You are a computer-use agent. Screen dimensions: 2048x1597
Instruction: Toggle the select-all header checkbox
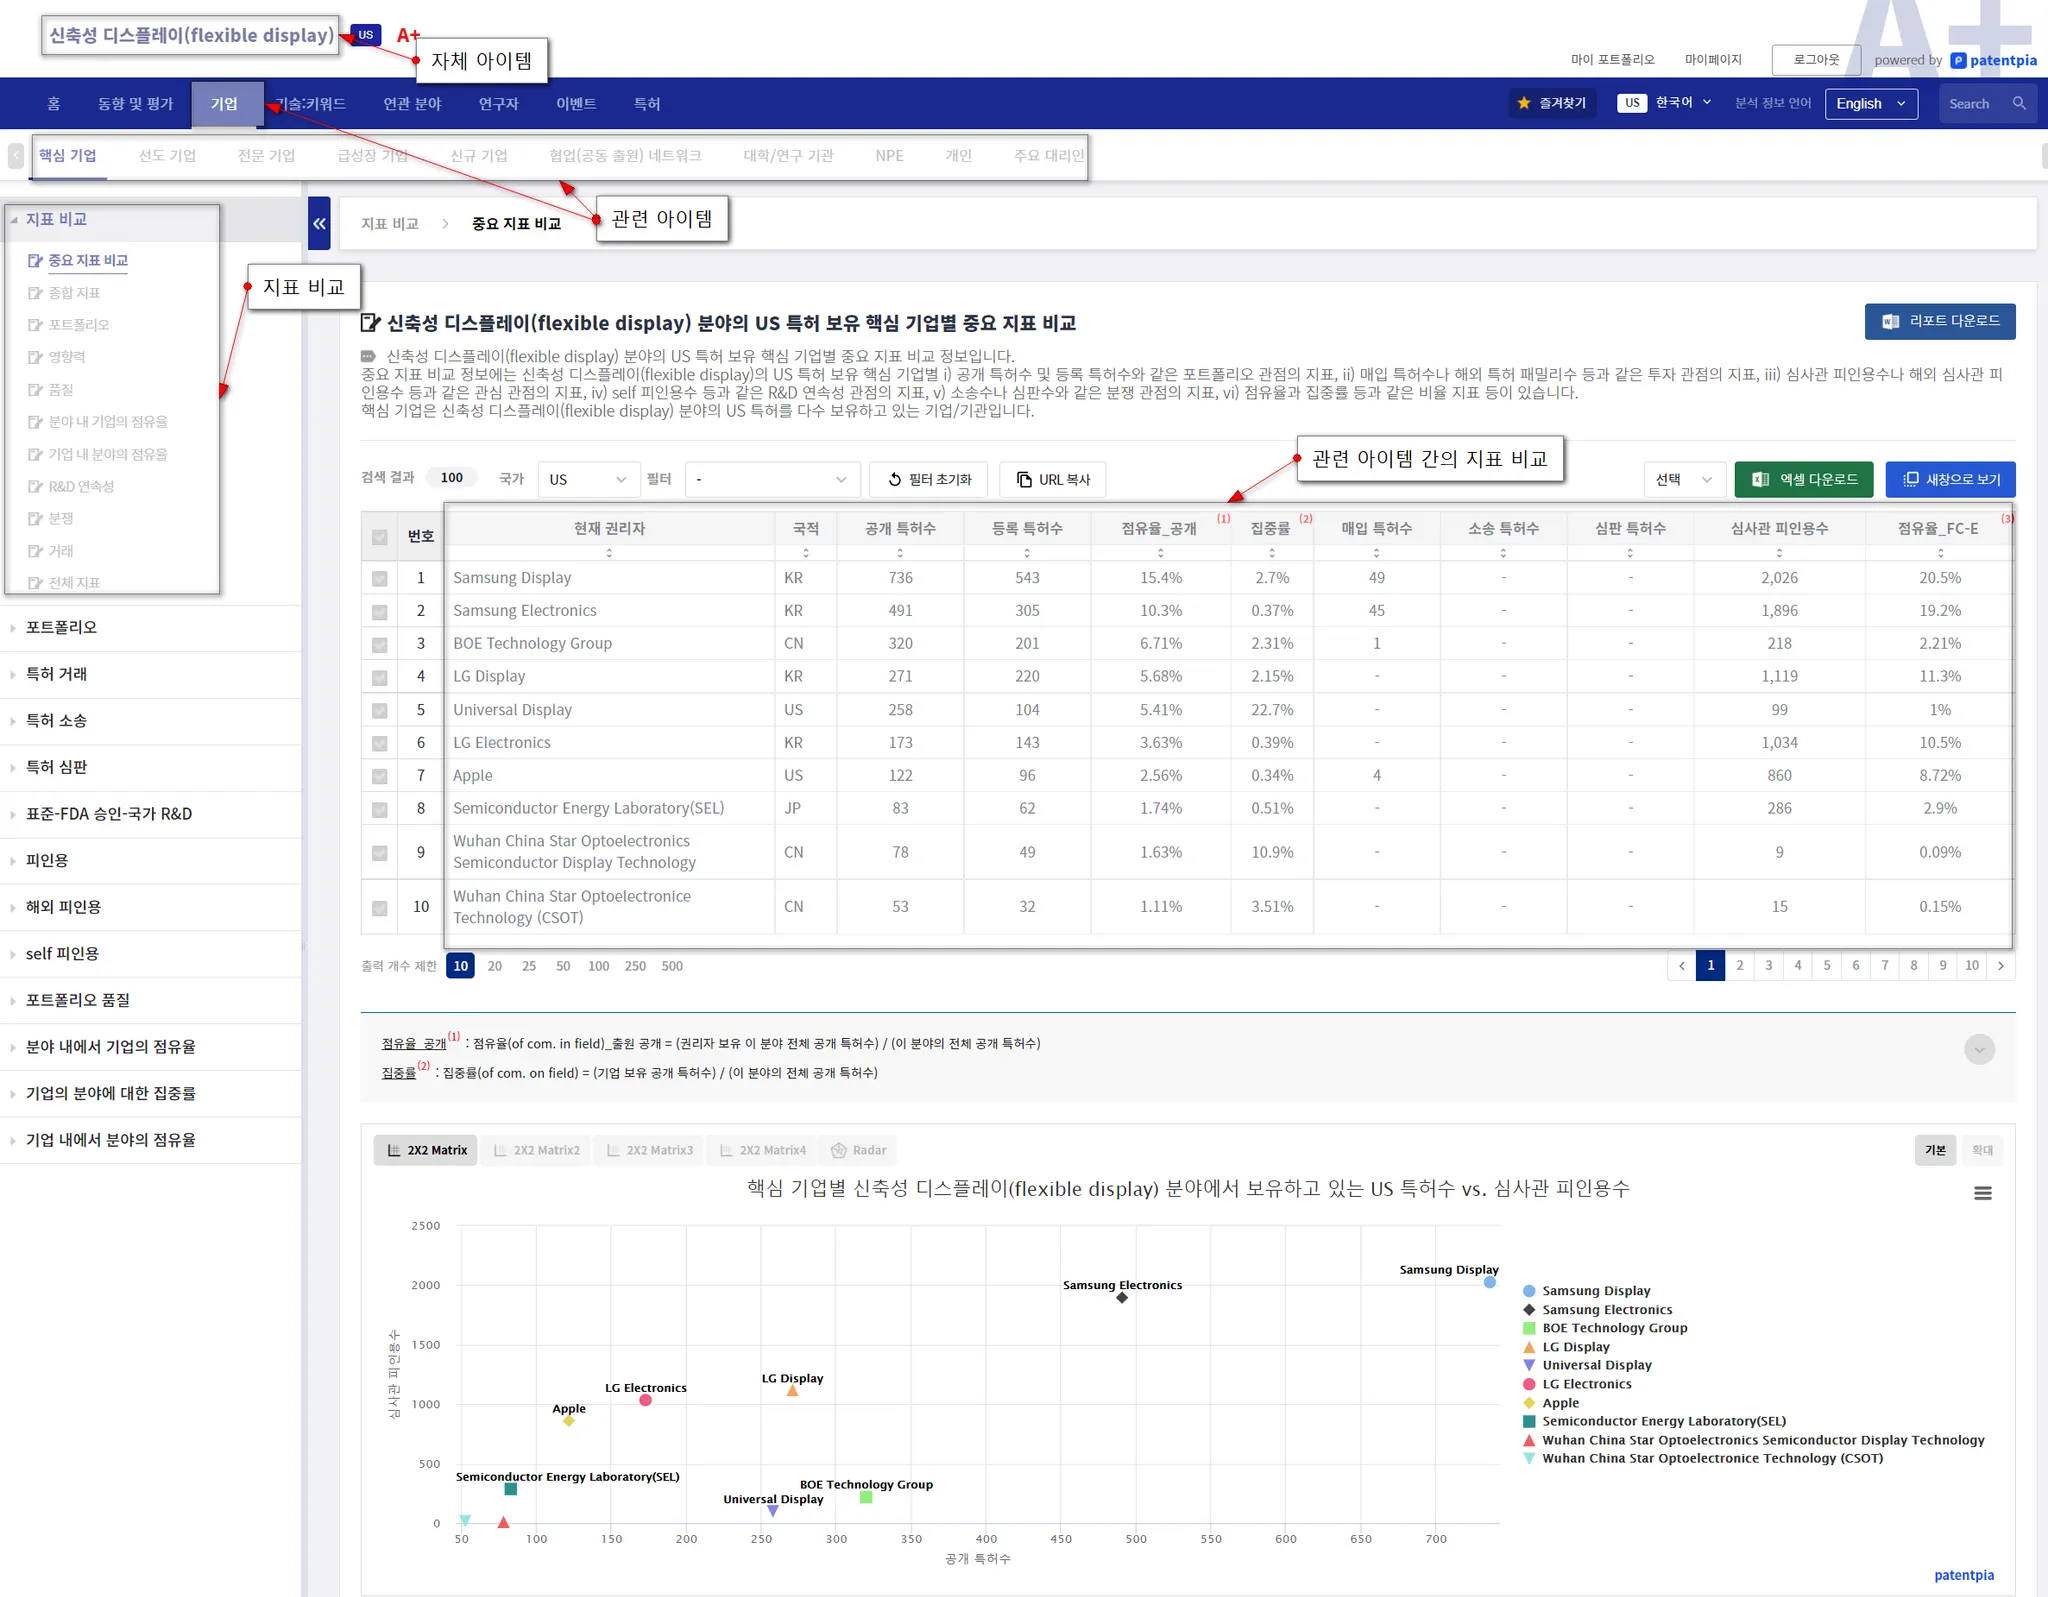tap(379, 537)
